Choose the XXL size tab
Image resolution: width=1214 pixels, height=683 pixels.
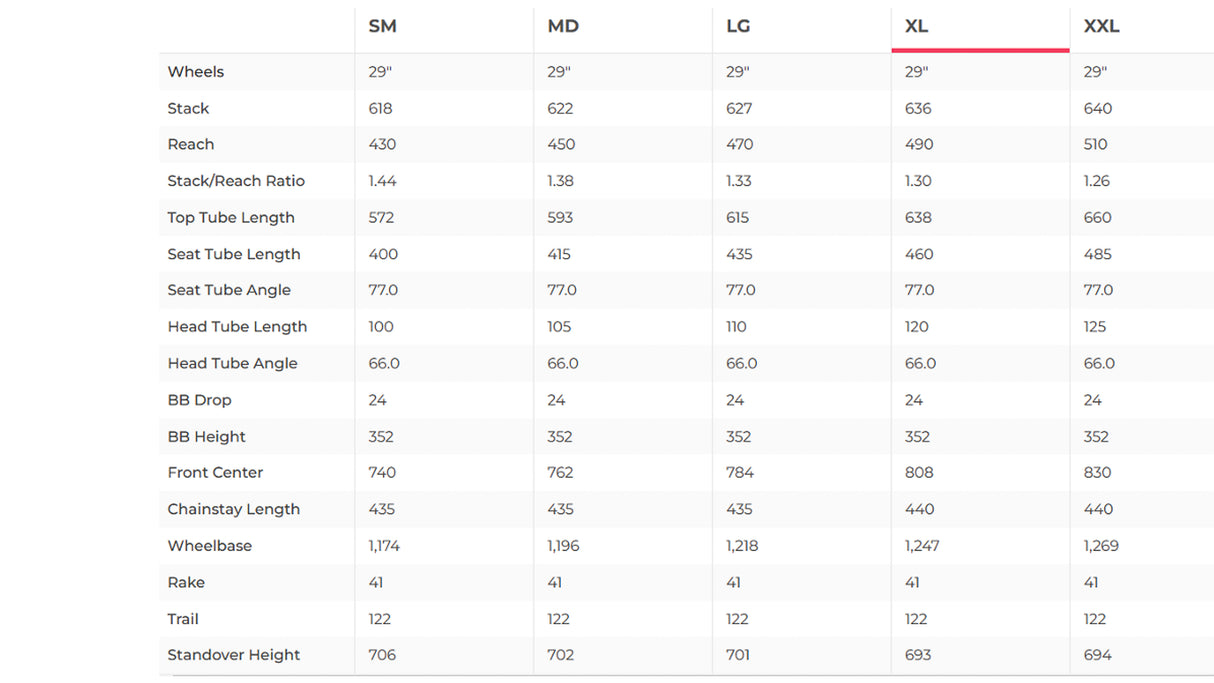tap(1101, 27)
